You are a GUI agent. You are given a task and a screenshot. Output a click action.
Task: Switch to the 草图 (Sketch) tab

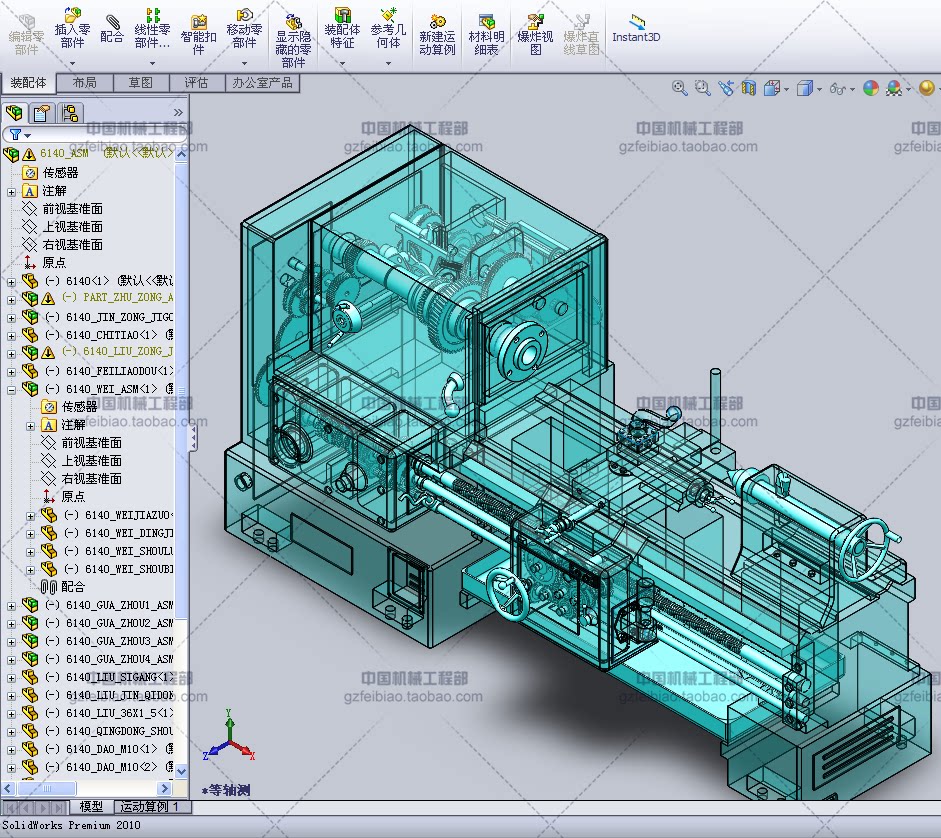[141, 83]
